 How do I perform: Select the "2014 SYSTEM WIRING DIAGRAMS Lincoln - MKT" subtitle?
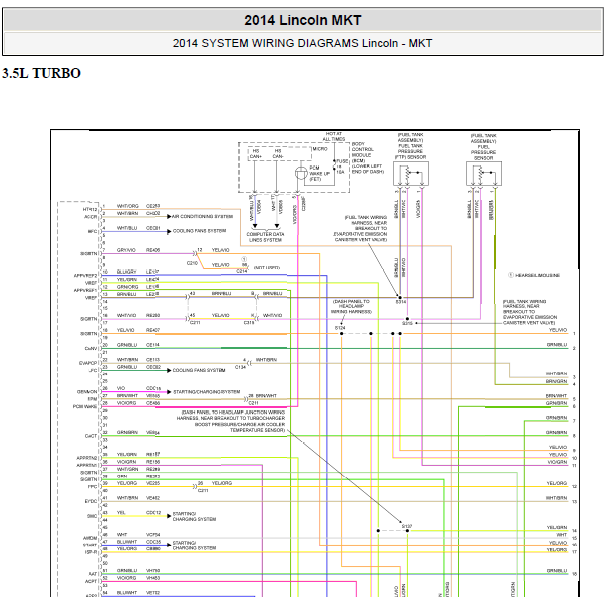click(302, 43)
